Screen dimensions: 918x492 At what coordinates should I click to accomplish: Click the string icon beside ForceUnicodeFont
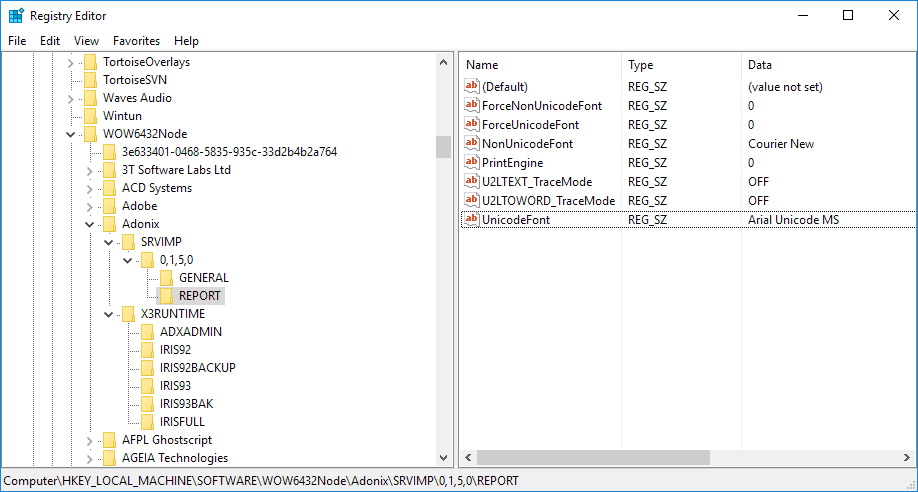[471, 124]
